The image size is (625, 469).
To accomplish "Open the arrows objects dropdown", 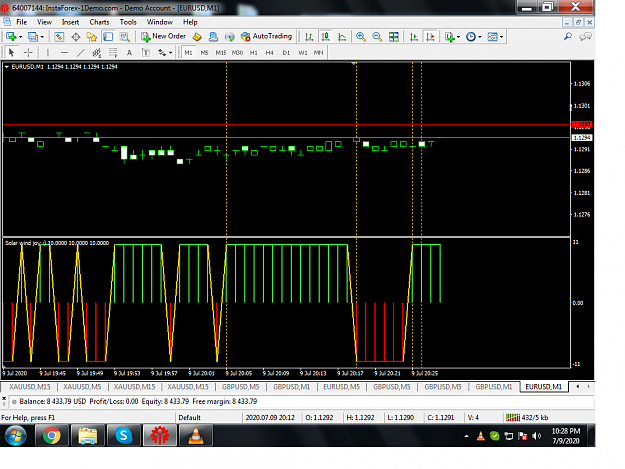I will pyautogui.click(x=165, y=52).
